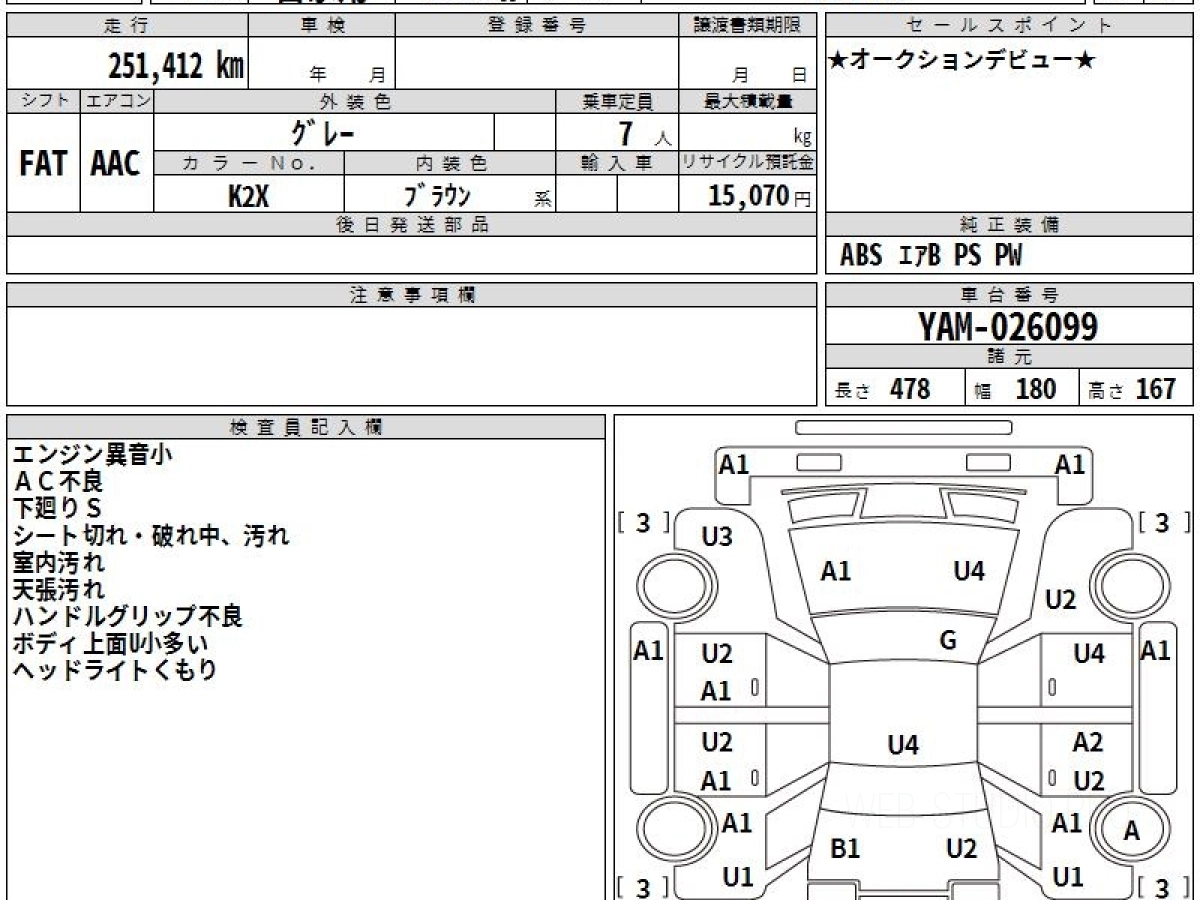Click the 内装色 header

(x=450, y=163)
